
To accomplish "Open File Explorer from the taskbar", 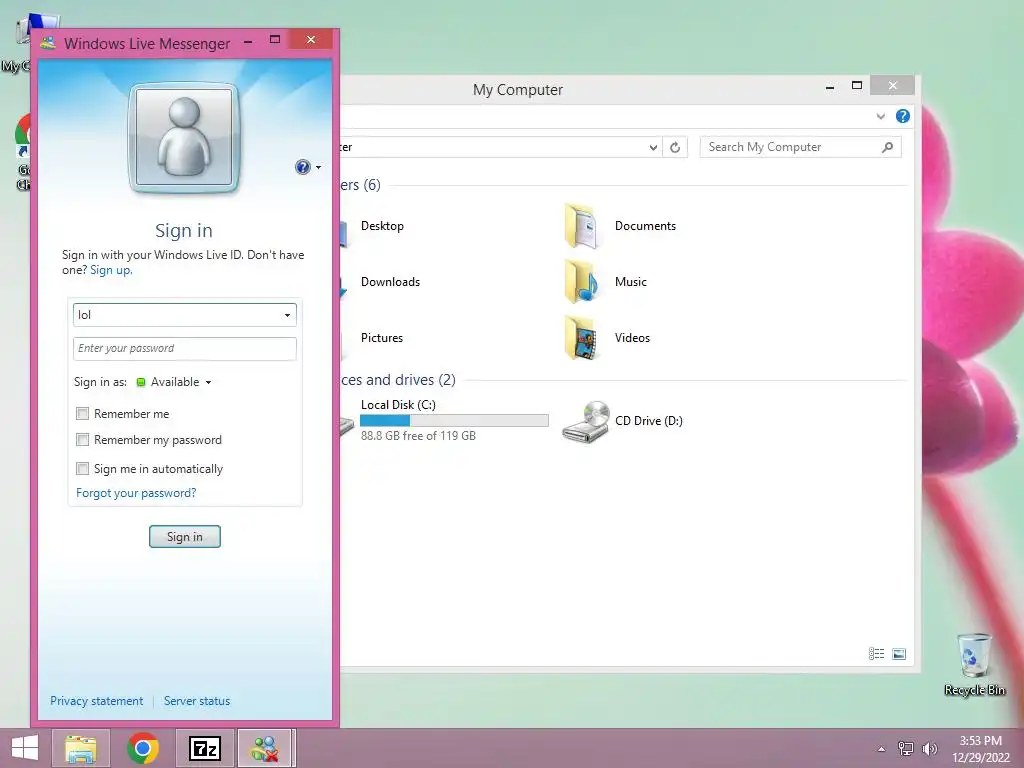I will [81, 748].
